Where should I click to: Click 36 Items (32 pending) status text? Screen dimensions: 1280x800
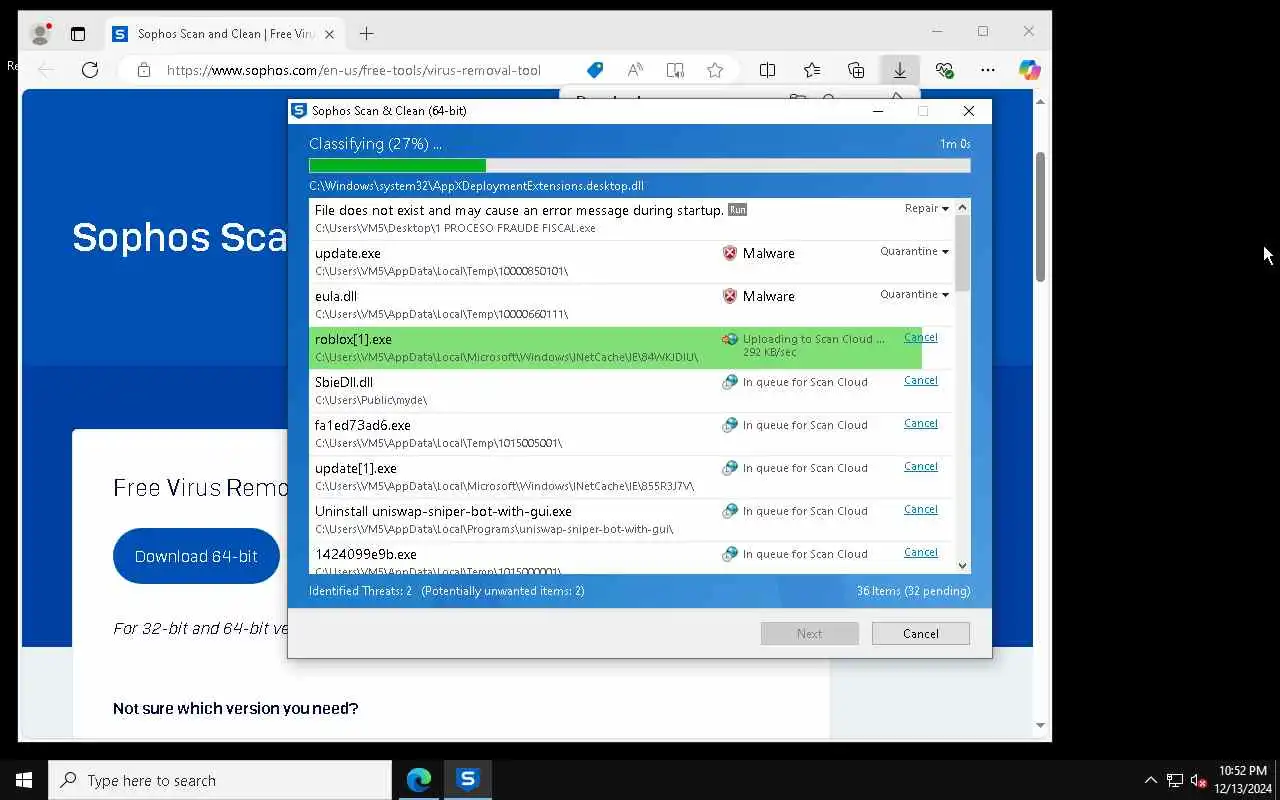(913, 591)
